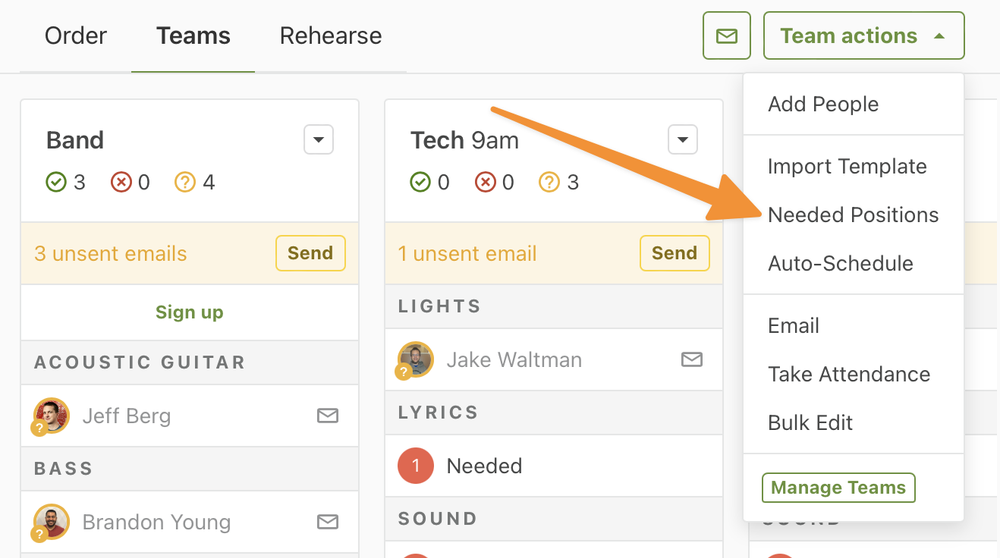Send Band's 3 unsent emails

[x=310, y=253]
